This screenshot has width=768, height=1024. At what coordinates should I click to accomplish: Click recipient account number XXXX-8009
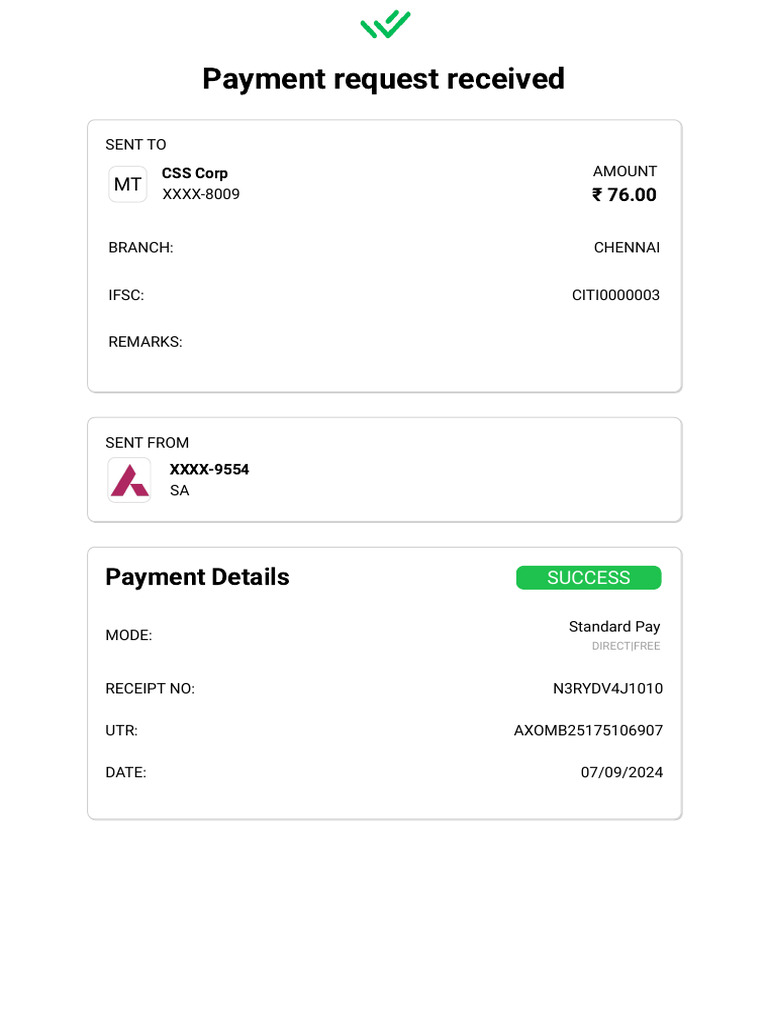coord(201,194)
